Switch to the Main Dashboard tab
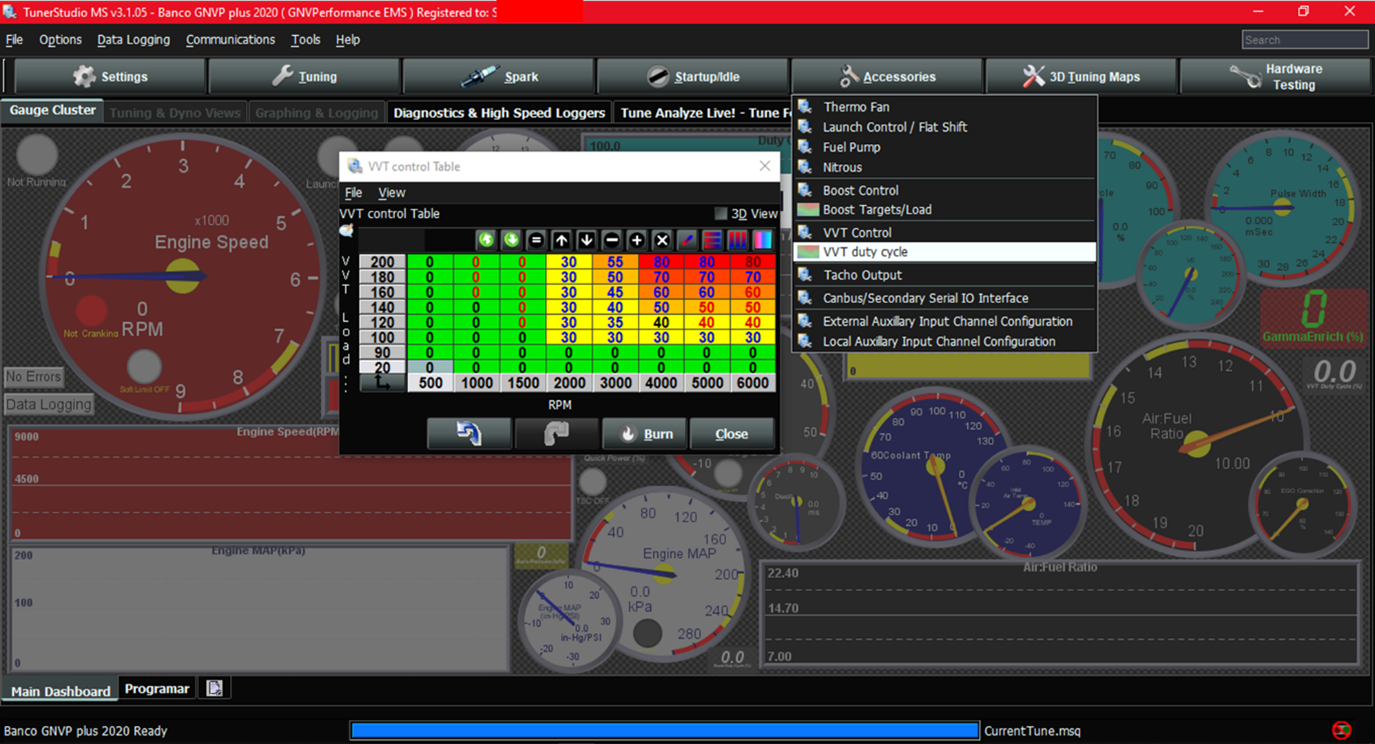 pos(60,691)
